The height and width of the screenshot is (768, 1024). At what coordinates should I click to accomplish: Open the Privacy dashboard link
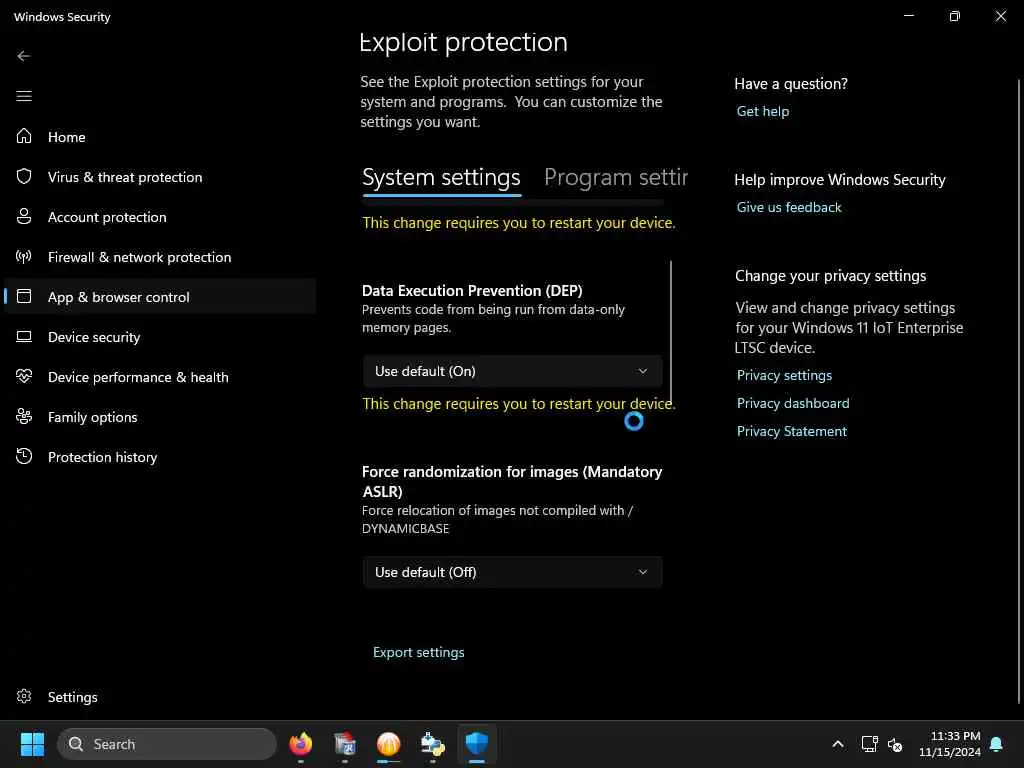click(x=793, y=403)
